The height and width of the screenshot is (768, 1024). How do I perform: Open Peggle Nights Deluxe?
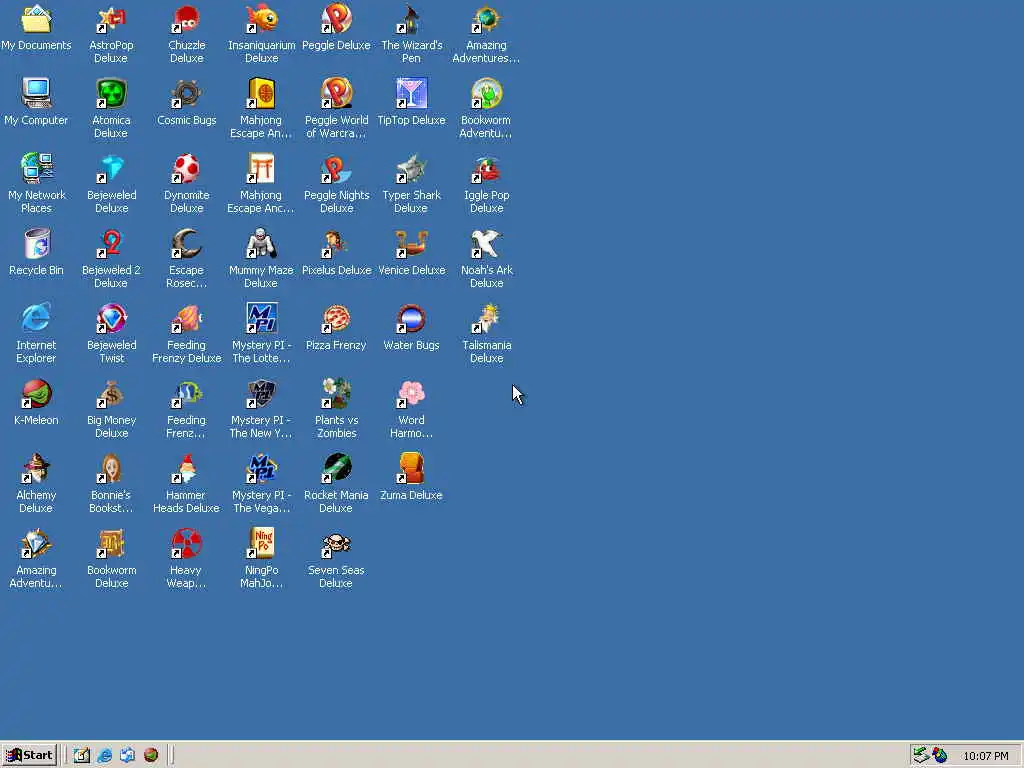(336, 168)
